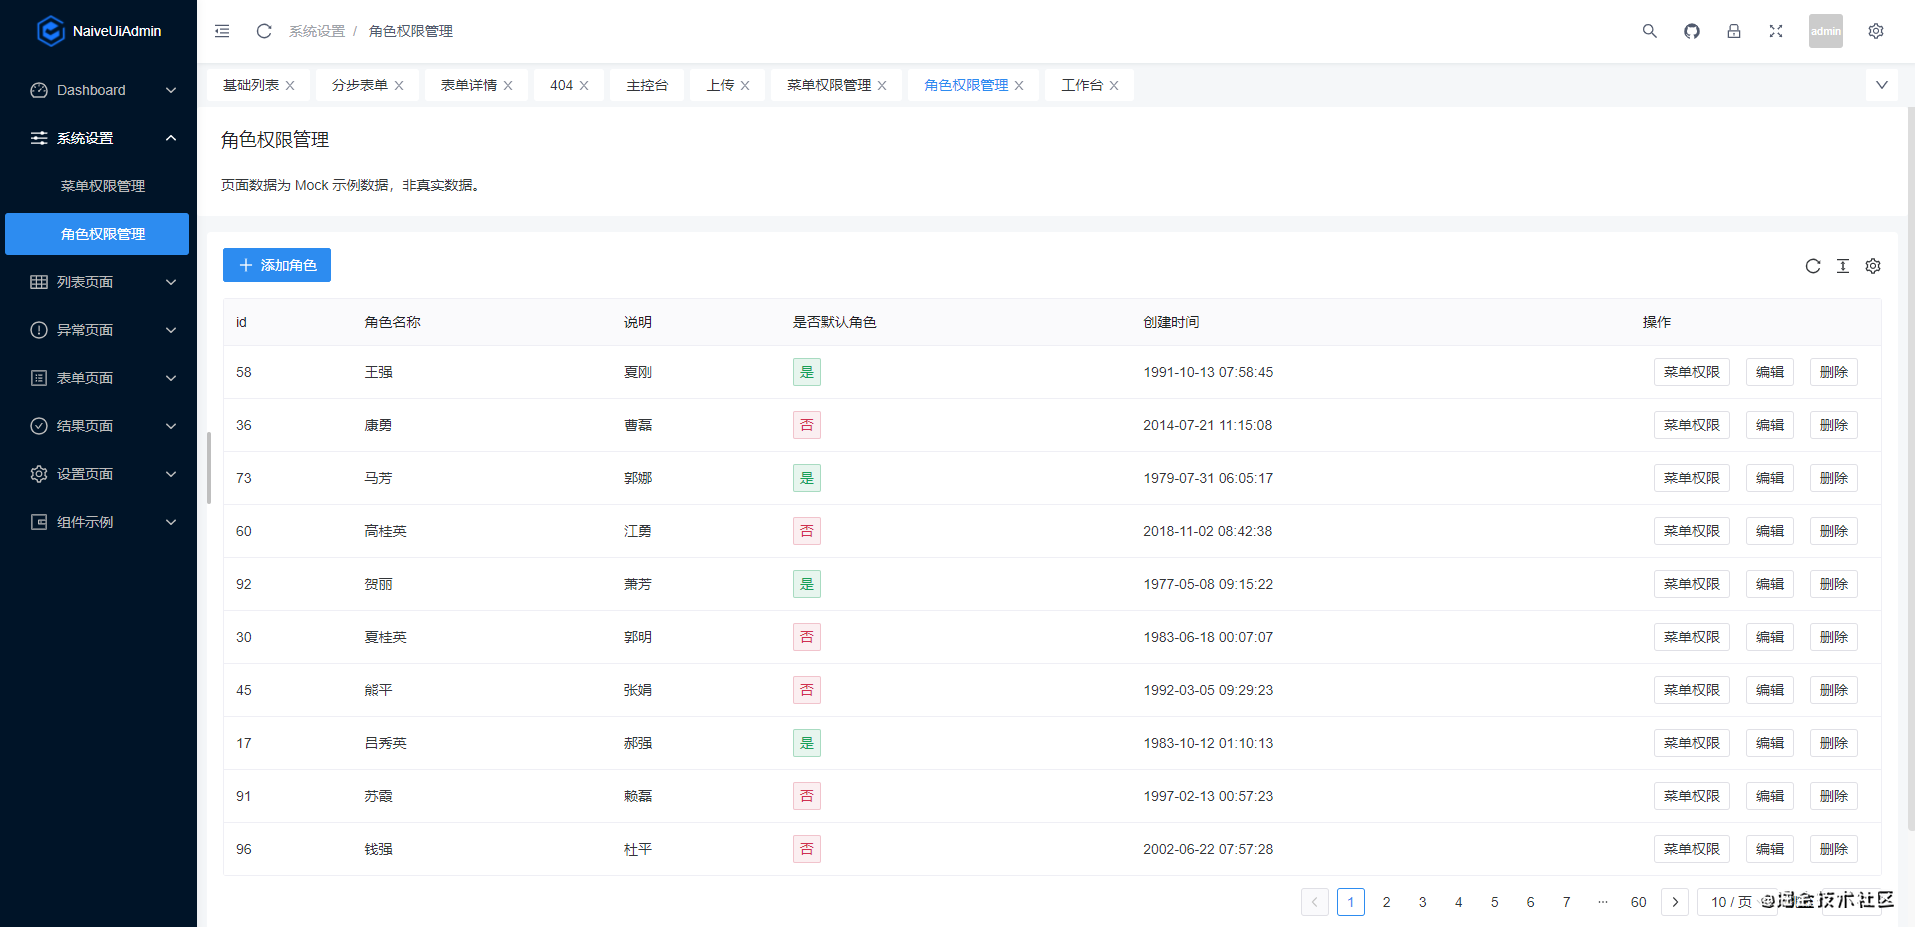
Task: Open 菜单权限 for role 王强
Action: [x=1692, y=372]
